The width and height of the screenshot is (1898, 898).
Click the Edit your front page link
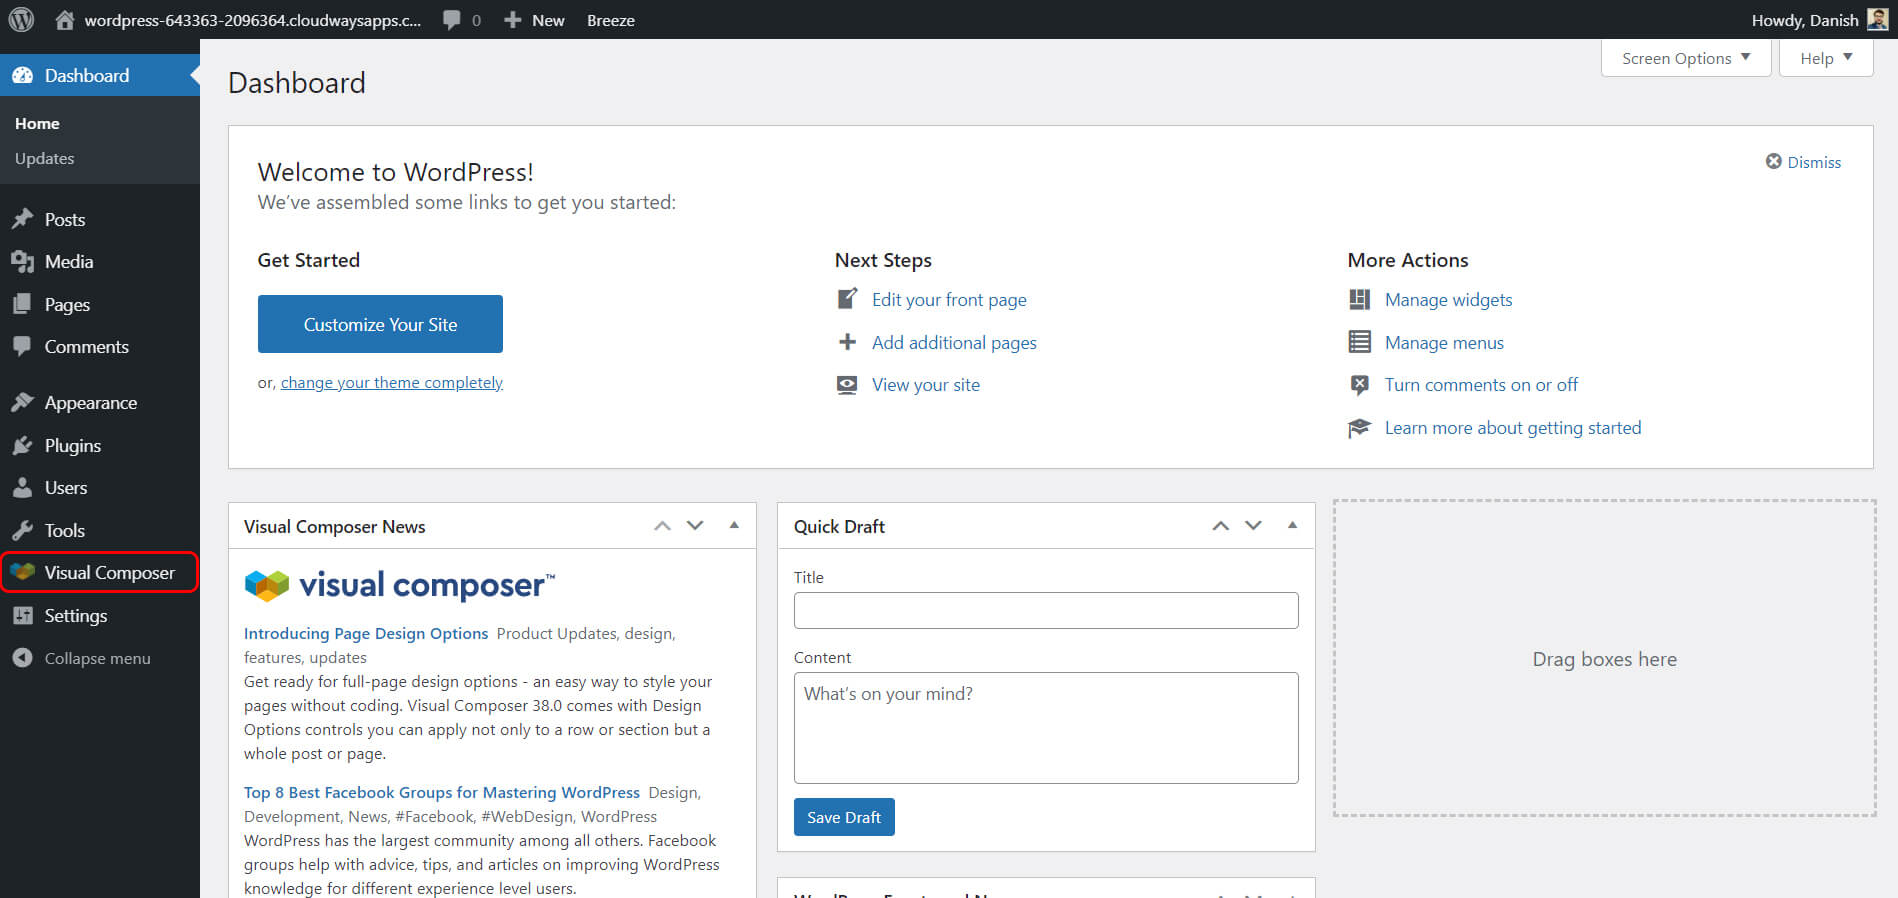pos(949,299)
